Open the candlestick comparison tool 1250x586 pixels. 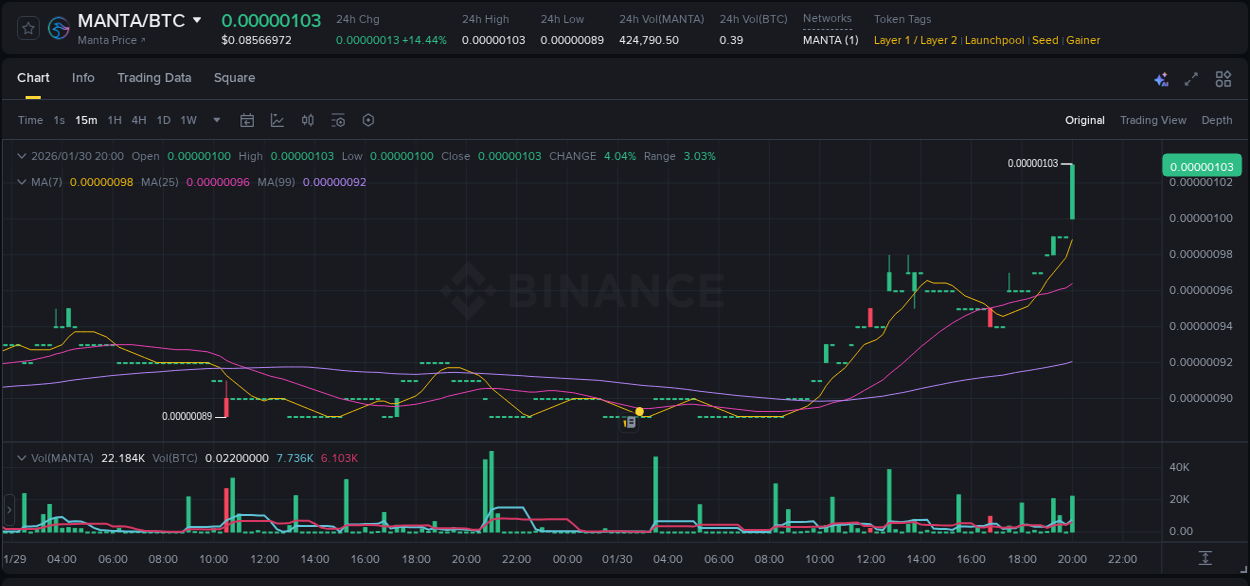click(308, 120)
